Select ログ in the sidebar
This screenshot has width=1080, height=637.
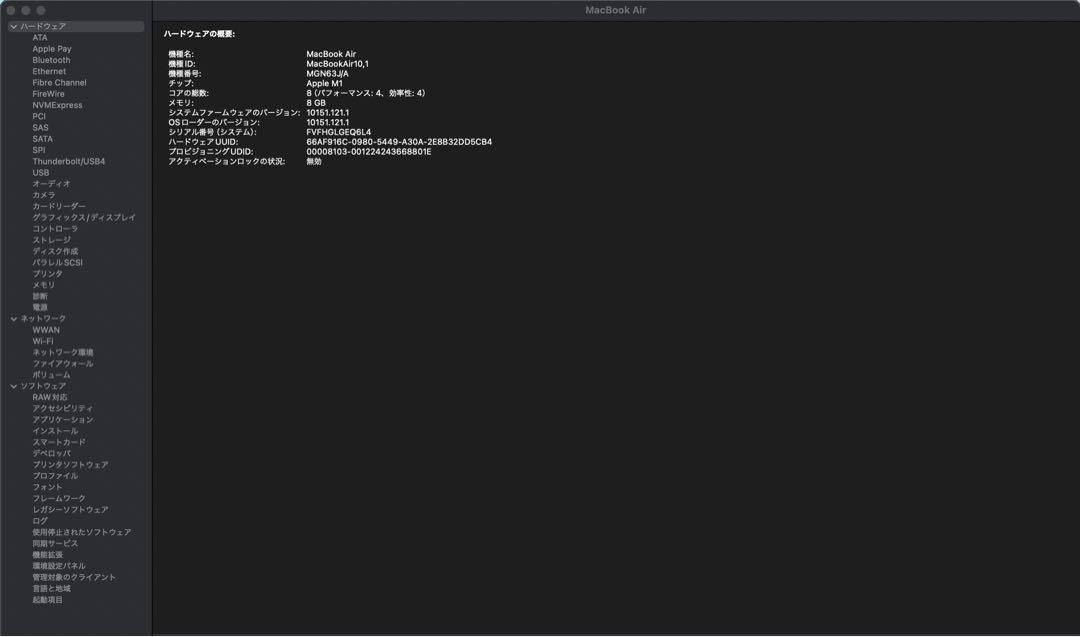40,521
